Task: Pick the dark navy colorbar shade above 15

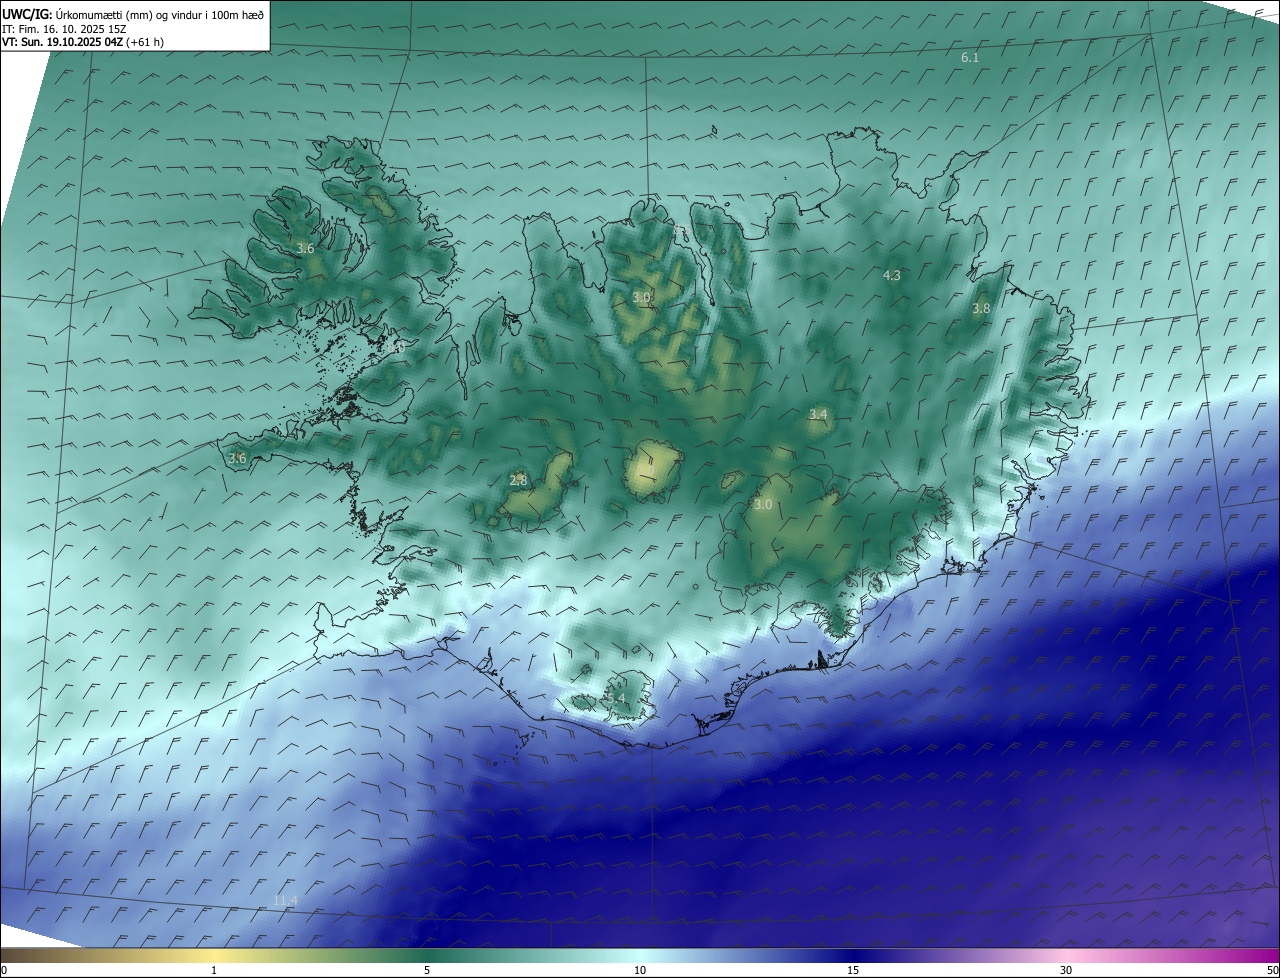Action: point(853,956)
